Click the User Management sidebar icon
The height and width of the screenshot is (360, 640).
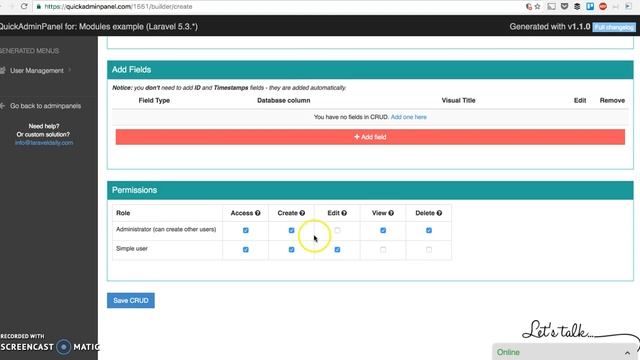[3, 71]
